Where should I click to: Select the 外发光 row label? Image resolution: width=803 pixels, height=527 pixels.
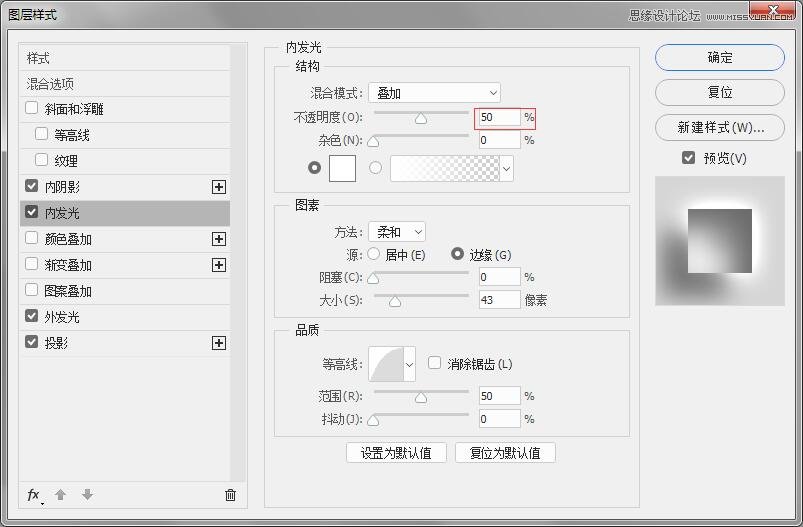point(62,317)
